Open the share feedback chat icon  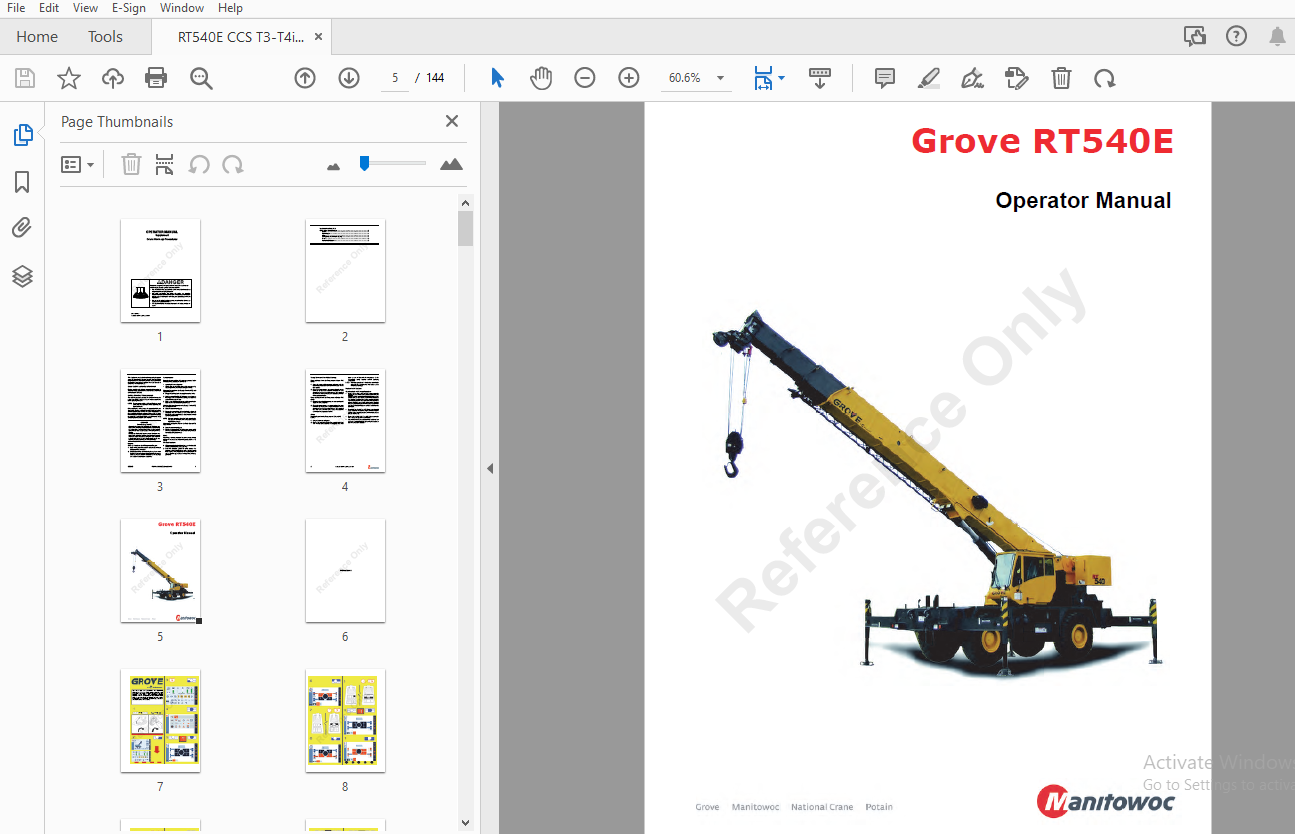pos(1194,37)
